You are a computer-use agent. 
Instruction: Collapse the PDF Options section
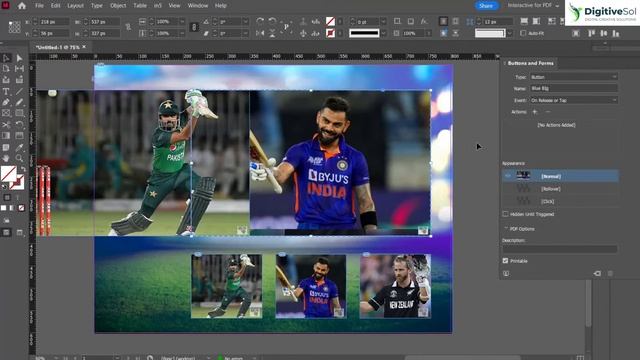pos(506,229)
